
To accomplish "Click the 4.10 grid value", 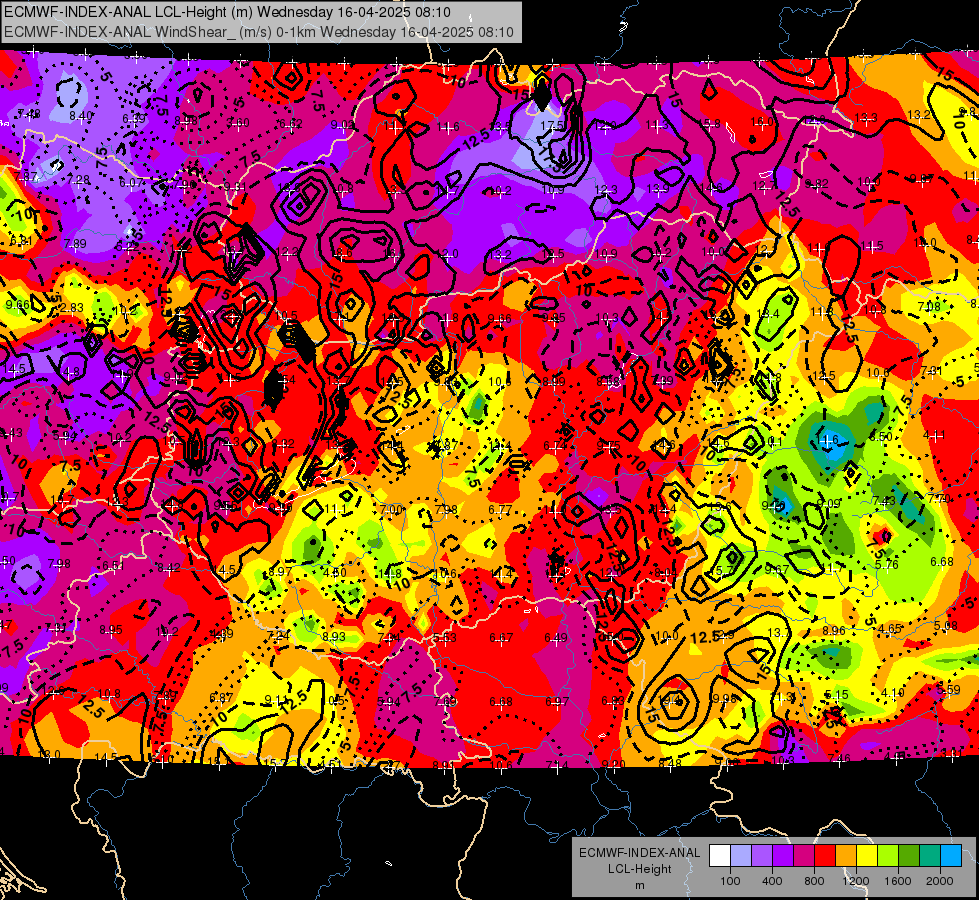I will coord(892,692).
